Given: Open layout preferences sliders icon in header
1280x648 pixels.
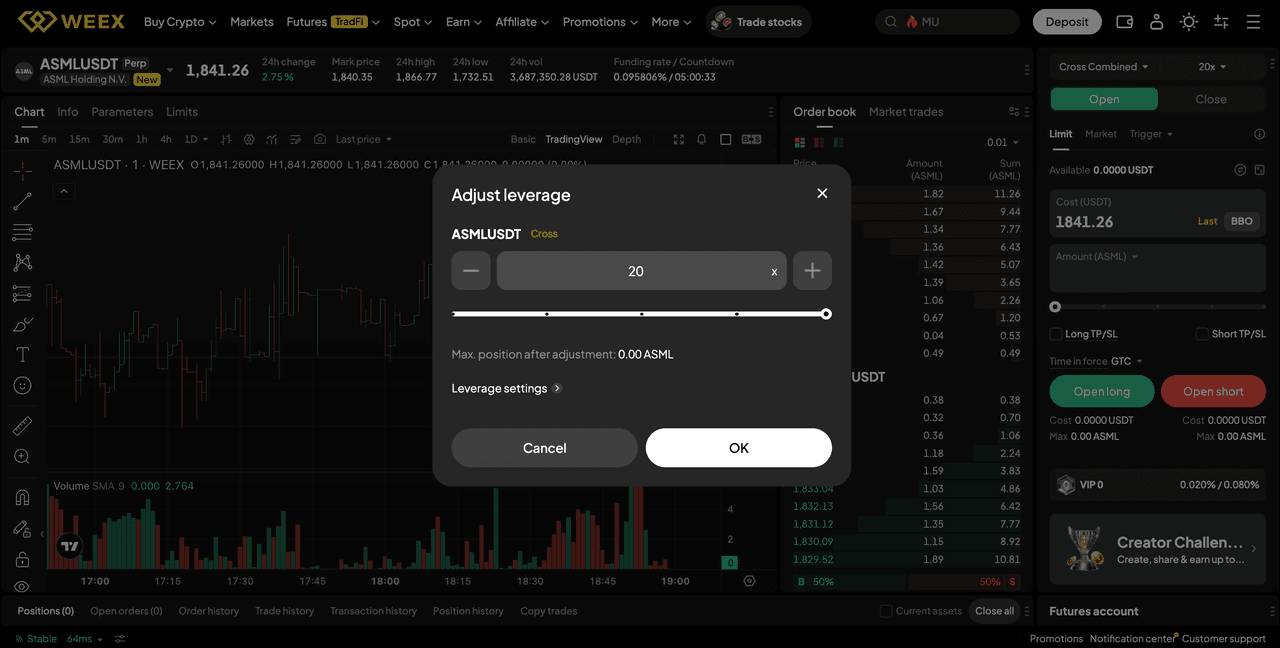Looking at the screenshot, I should 1221,22.
